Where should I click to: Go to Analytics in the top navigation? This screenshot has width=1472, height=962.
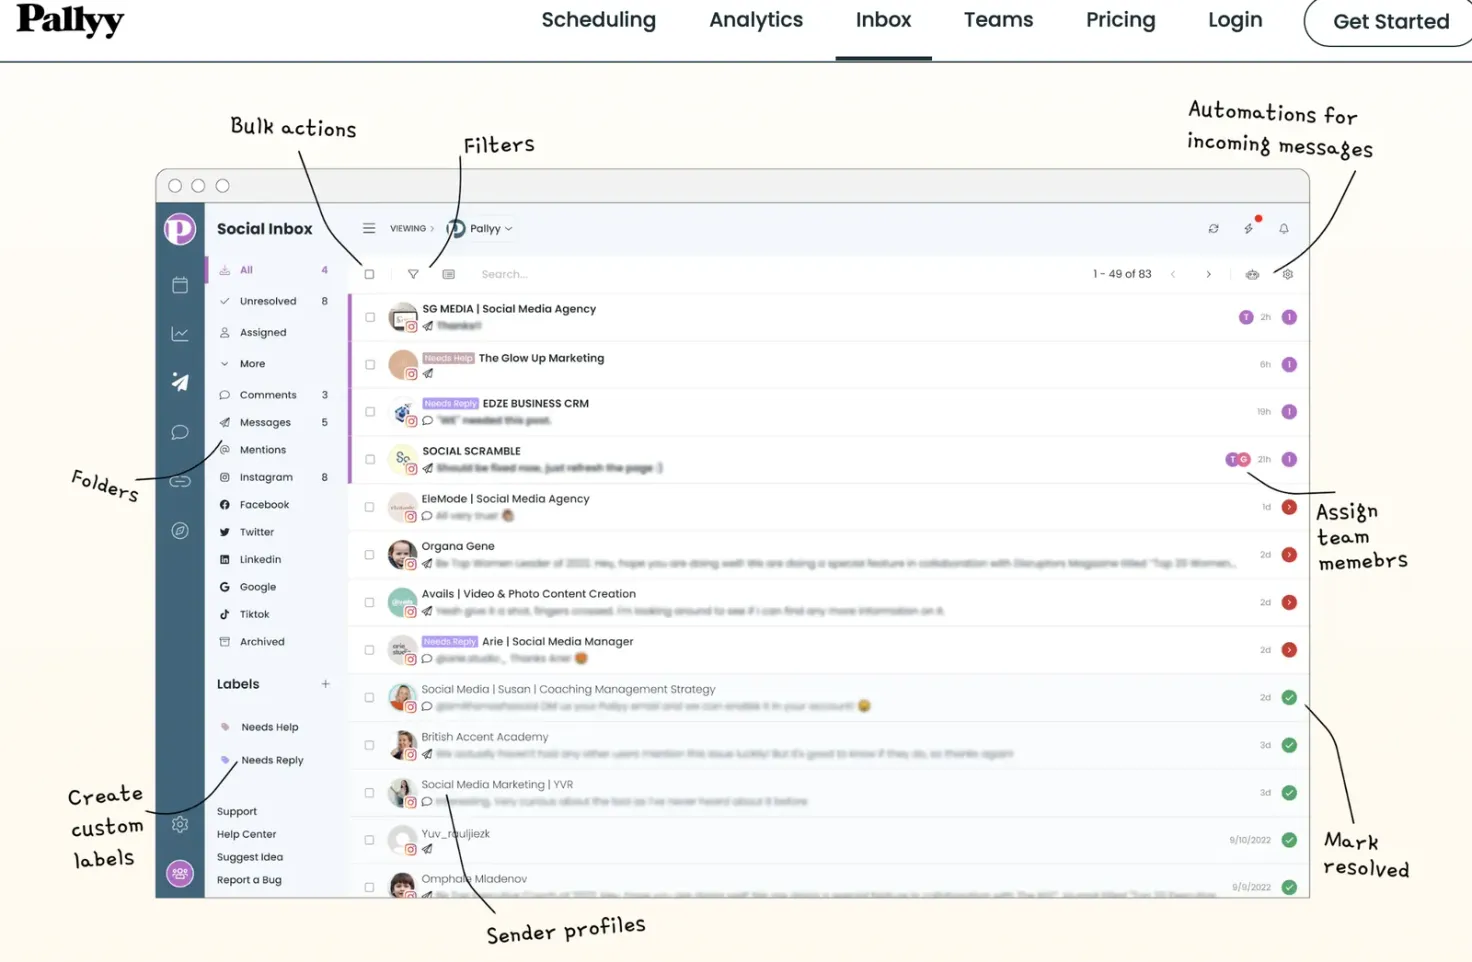point(756,20)
